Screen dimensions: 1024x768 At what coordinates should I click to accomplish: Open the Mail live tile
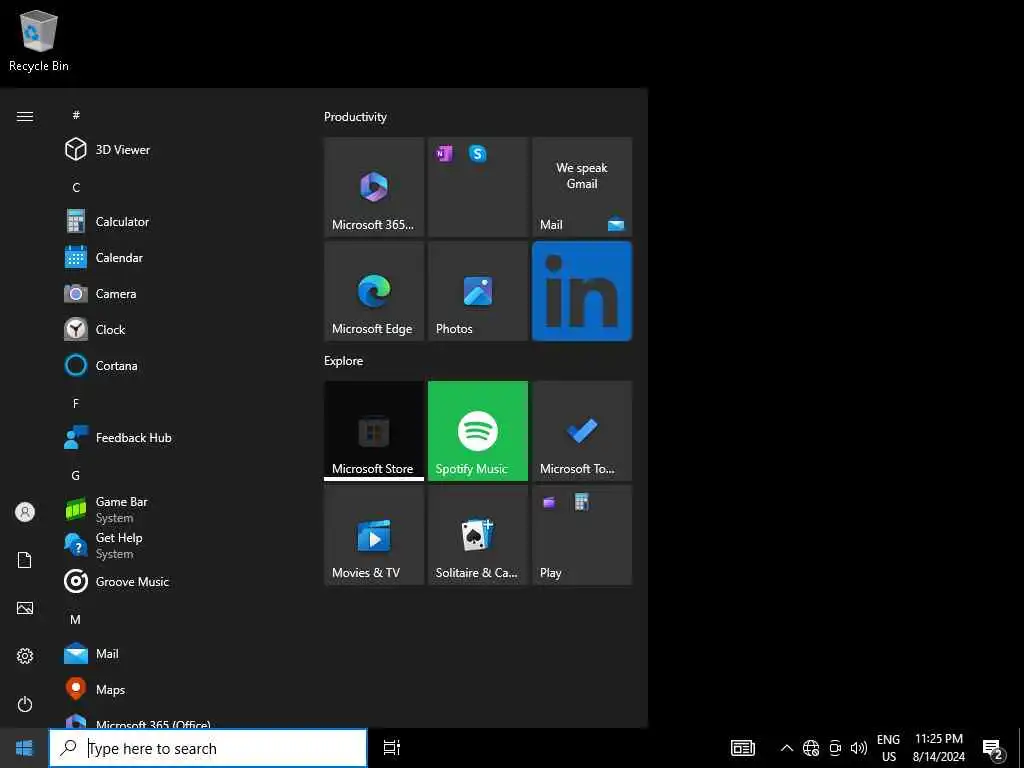click(582, 187)
